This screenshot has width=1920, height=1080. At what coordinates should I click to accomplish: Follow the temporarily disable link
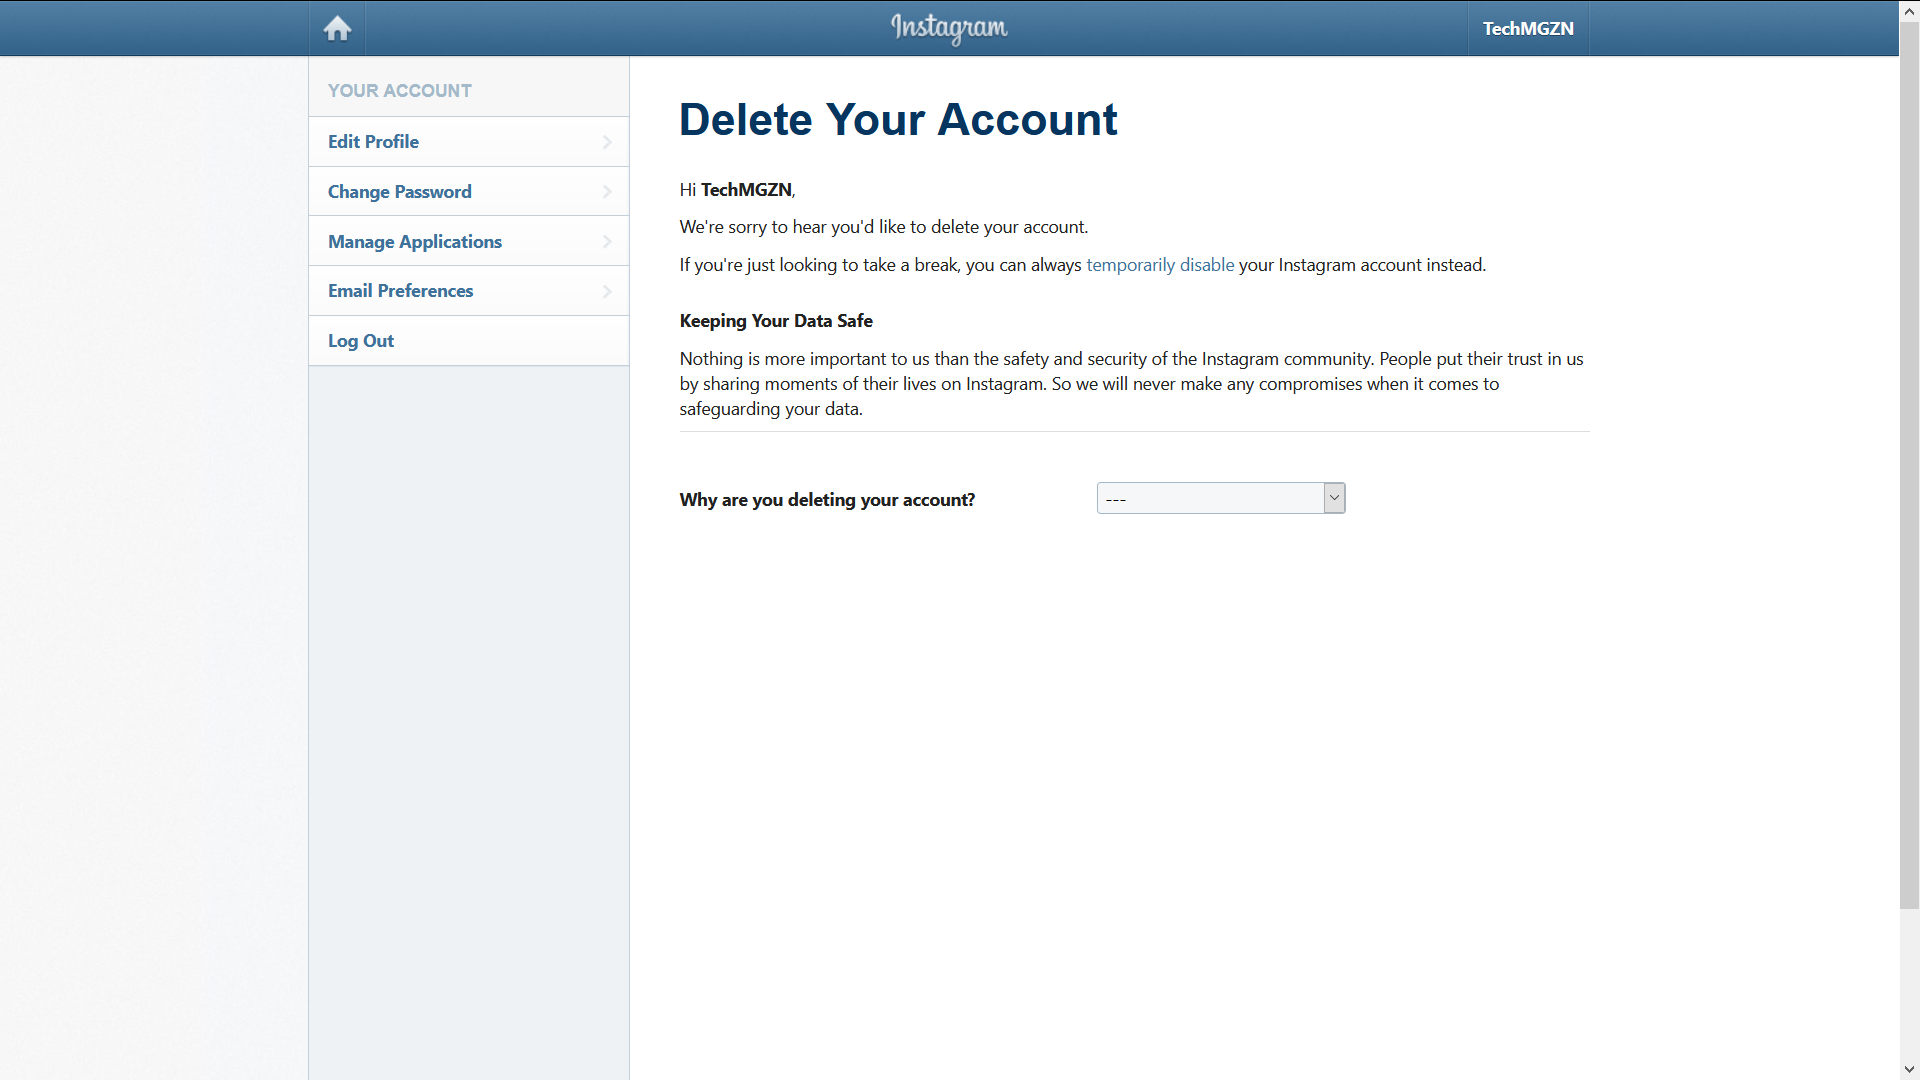1160,265
